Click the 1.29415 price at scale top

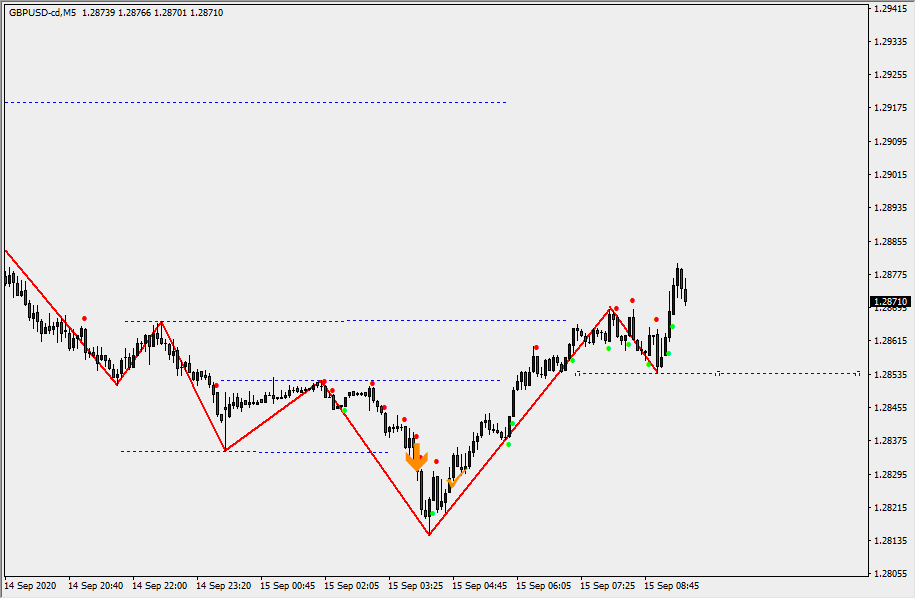pyautogui.click(x=889, y=8)
